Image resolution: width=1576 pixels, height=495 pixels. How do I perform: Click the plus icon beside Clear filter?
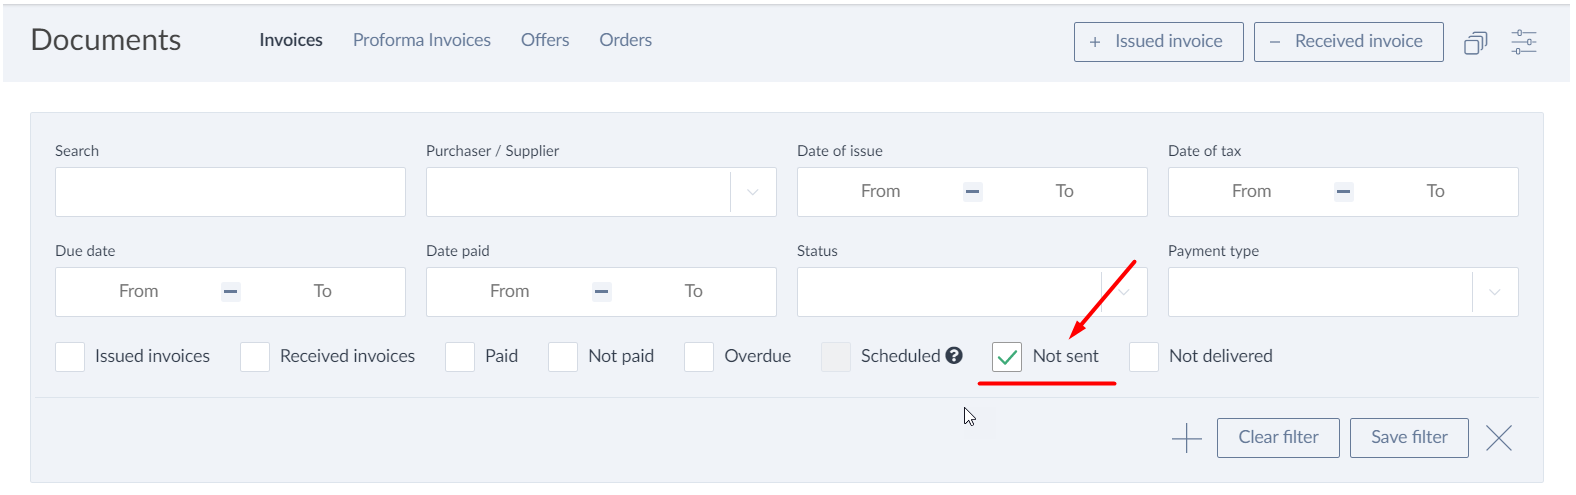[1186, 438]
